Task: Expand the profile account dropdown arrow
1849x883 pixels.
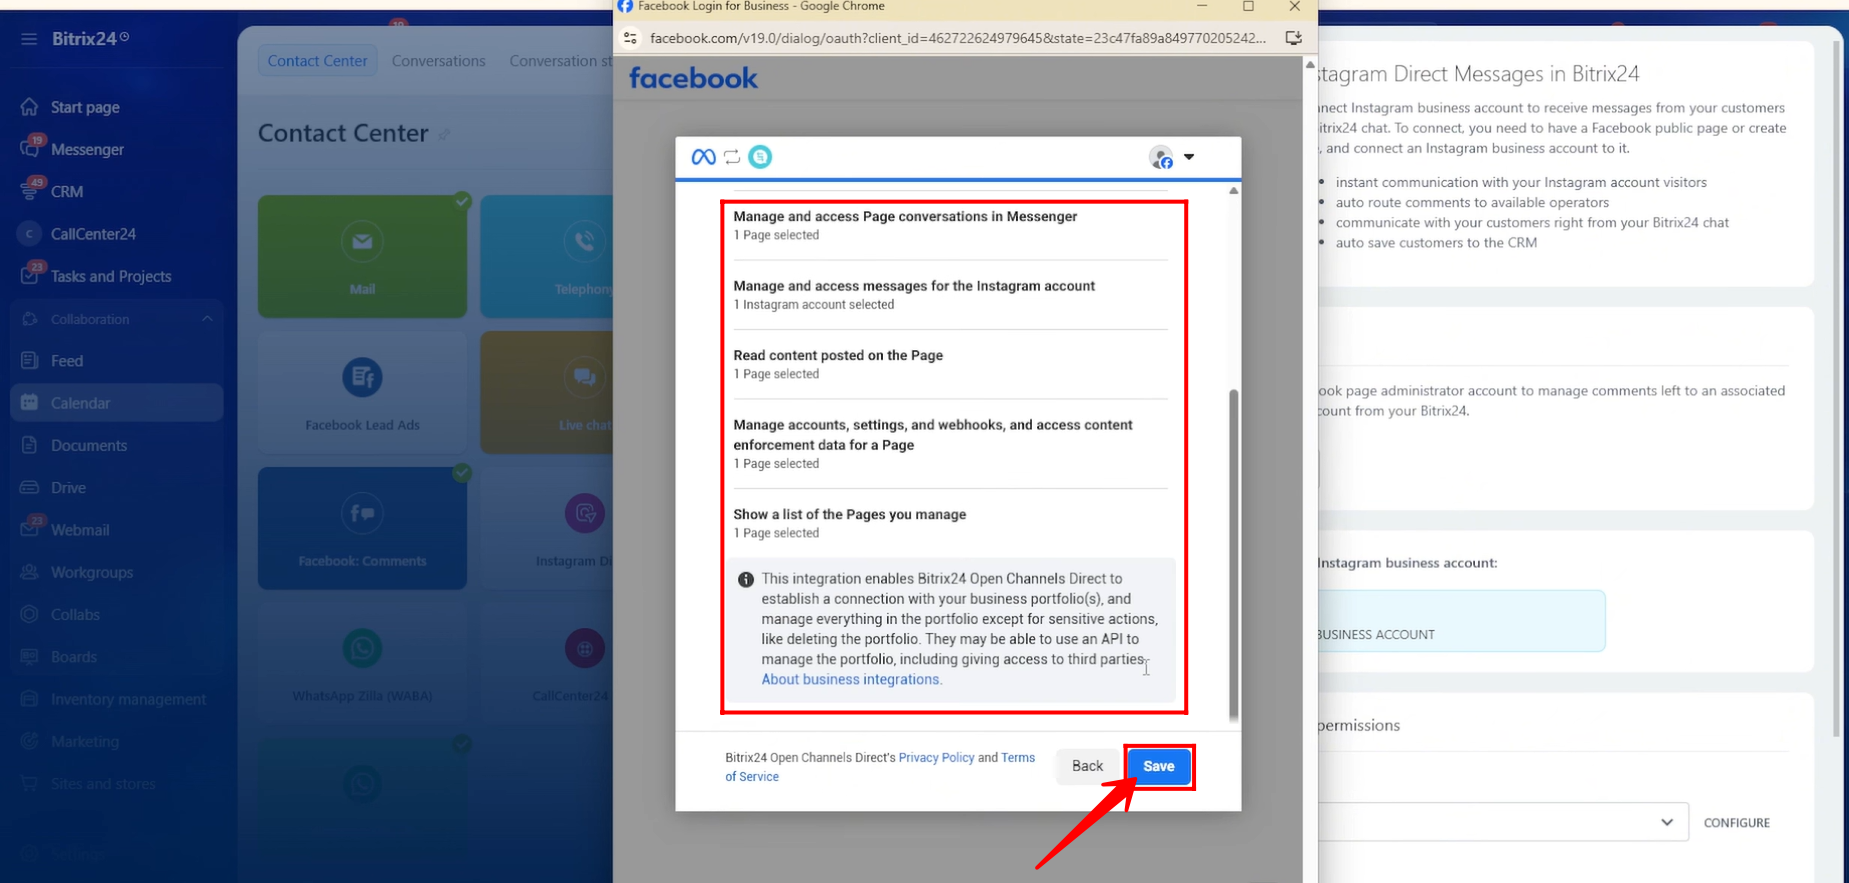Action: pyautogui.click(x=1189, y=157)
